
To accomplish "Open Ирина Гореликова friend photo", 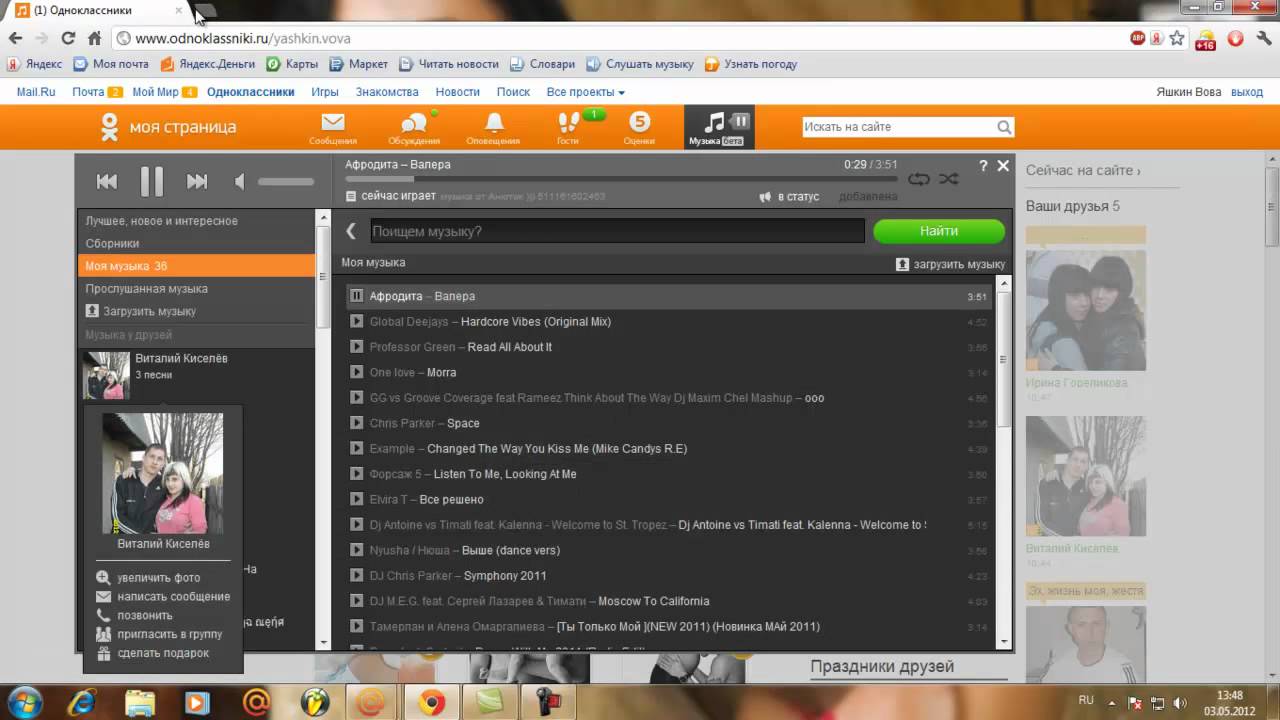I will tap(1085, 310).
